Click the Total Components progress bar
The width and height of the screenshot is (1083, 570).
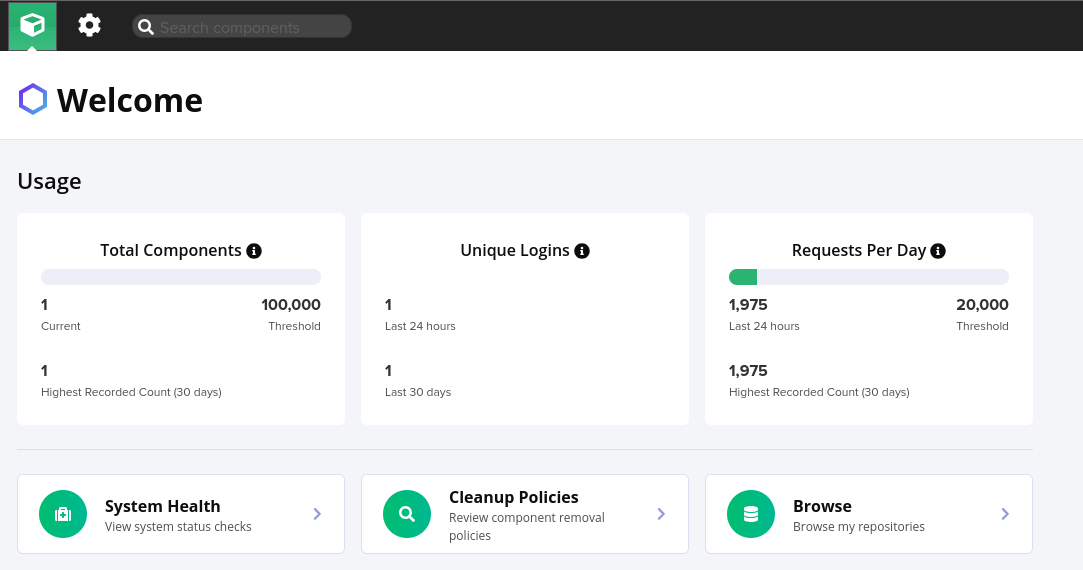pyautogui.click(x=181, y=277)
